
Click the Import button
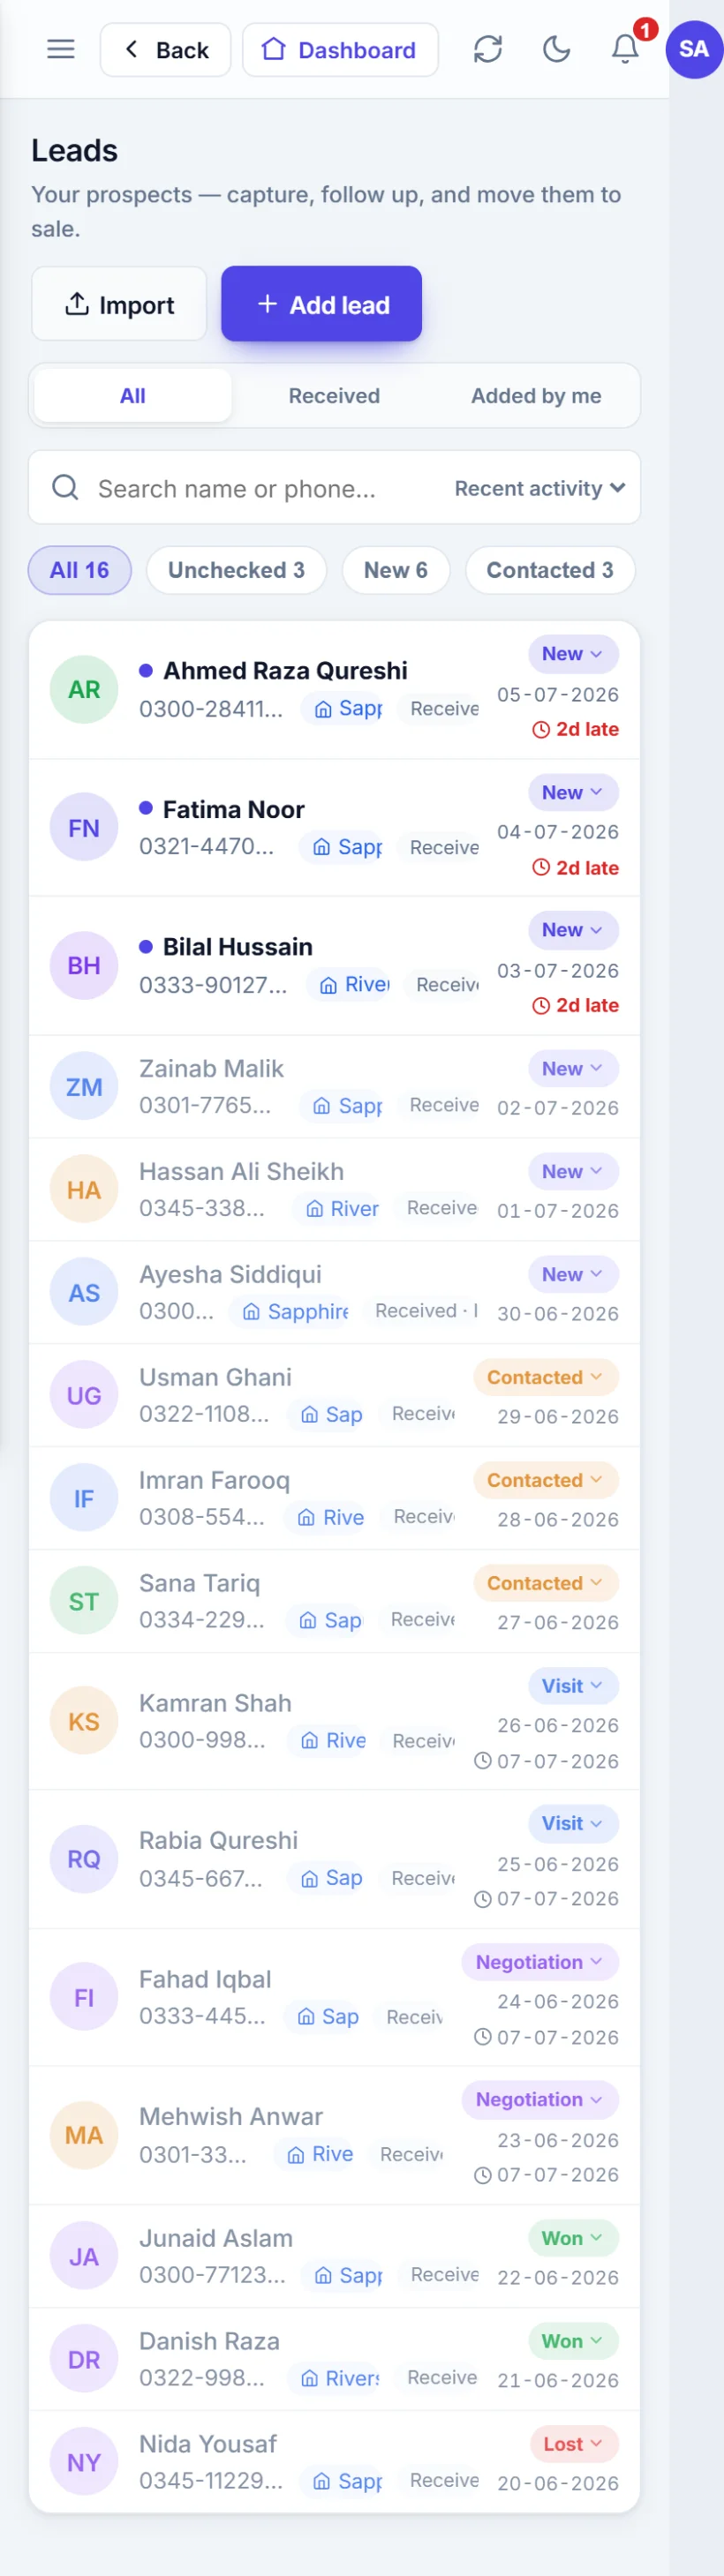tap(119, 304)
